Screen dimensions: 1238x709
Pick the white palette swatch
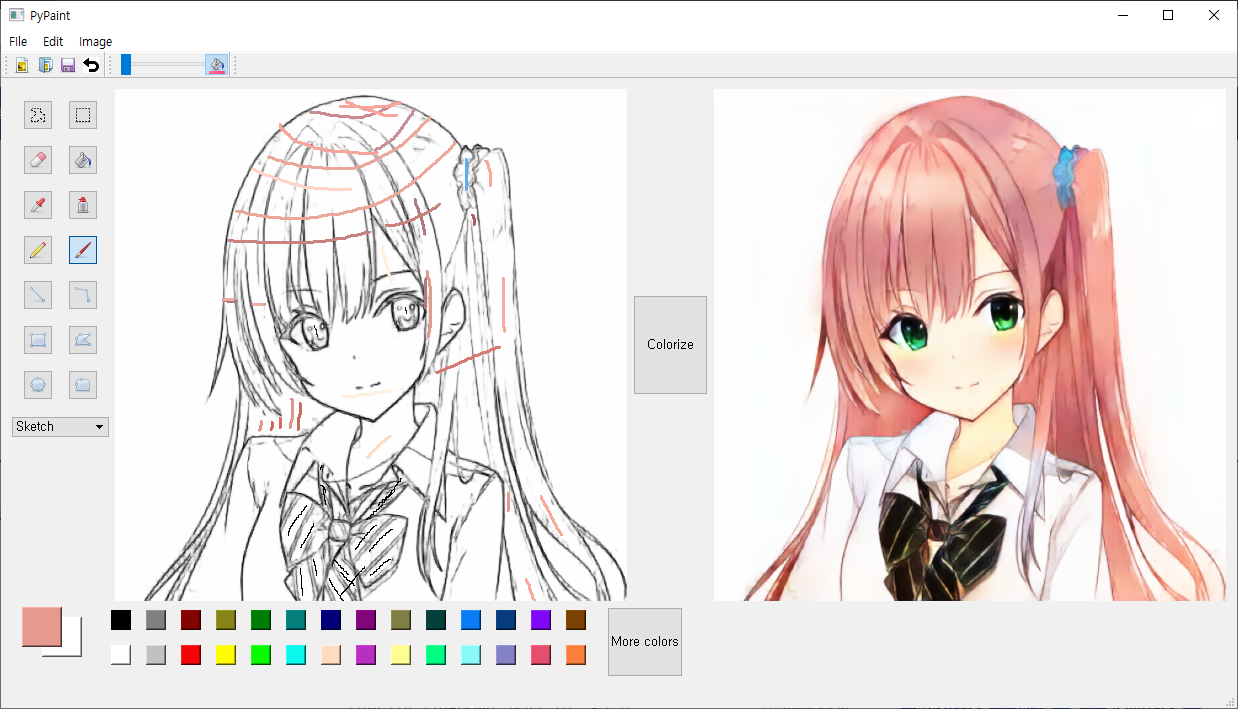[121, 655]
